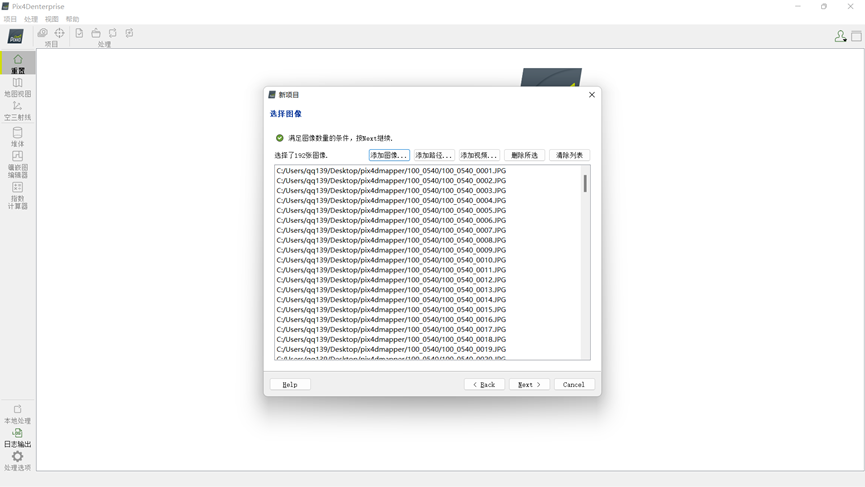Click 添加图像... button
The width and height of the screenshot is (865, 487).
(389, 156)
